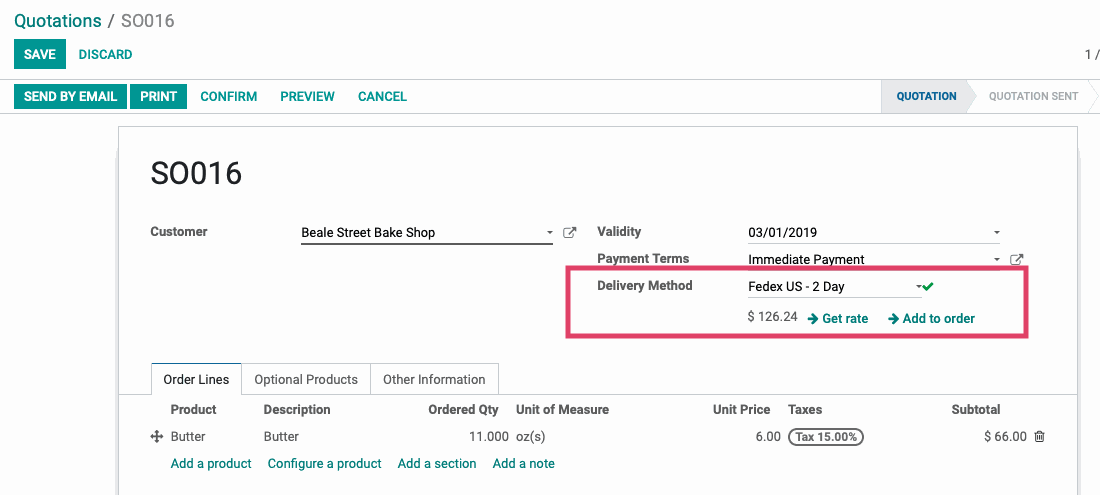The width and height of the screenshot is (1100, 495).
Task: Click drag handle icon on Butter row
Action: [157, 437]
